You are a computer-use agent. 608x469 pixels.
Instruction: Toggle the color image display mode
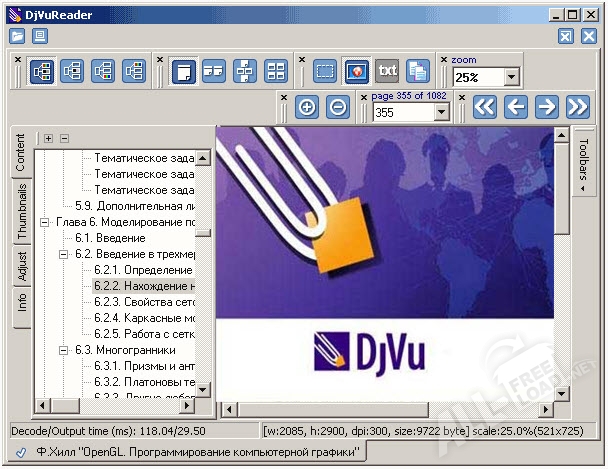[356, 71]
